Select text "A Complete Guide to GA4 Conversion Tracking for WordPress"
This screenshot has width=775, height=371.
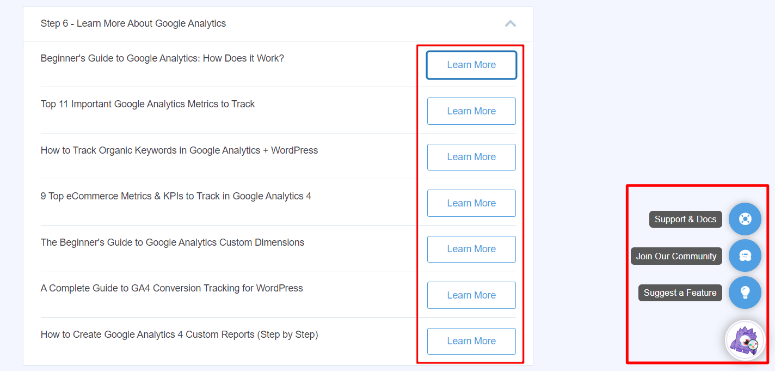[172, 288]
